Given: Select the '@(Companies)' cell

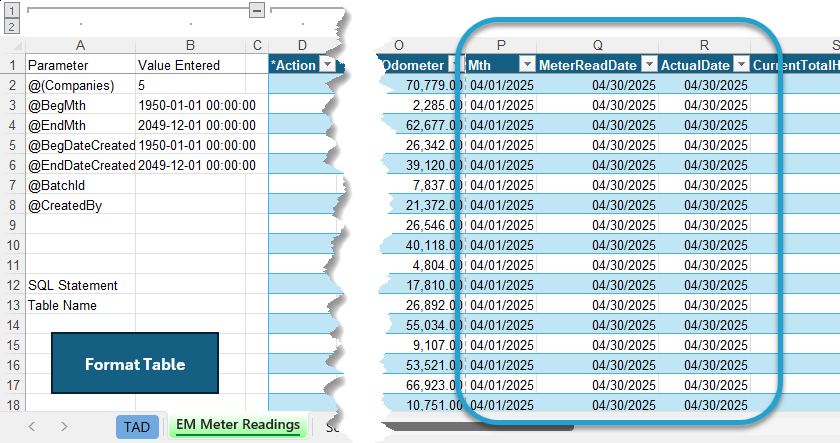Looking at the screenshot, I should coord(80,85).
